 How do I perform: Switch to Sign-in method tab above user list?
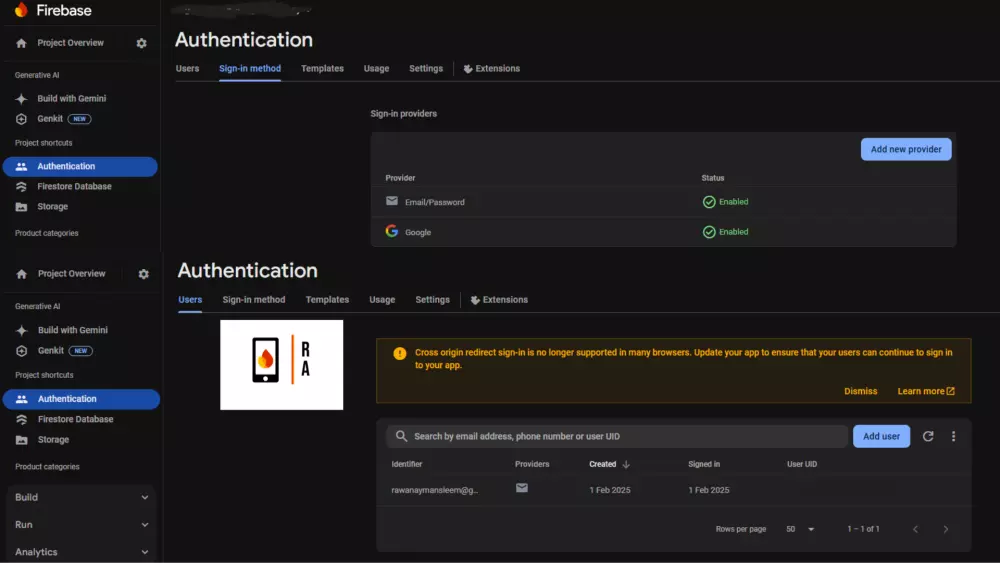(x=254, y=300)
